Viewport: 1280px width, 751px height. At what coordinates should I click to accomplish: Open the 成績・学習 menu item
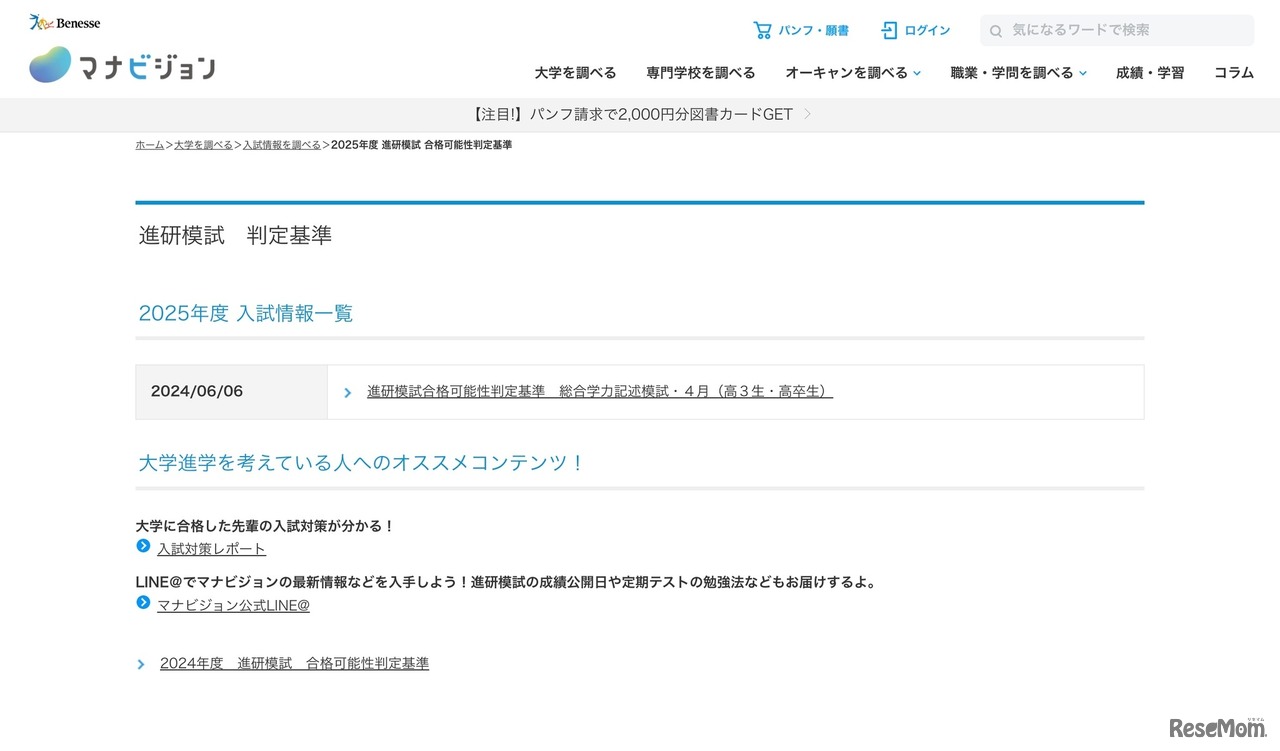tap(1149, 72)
